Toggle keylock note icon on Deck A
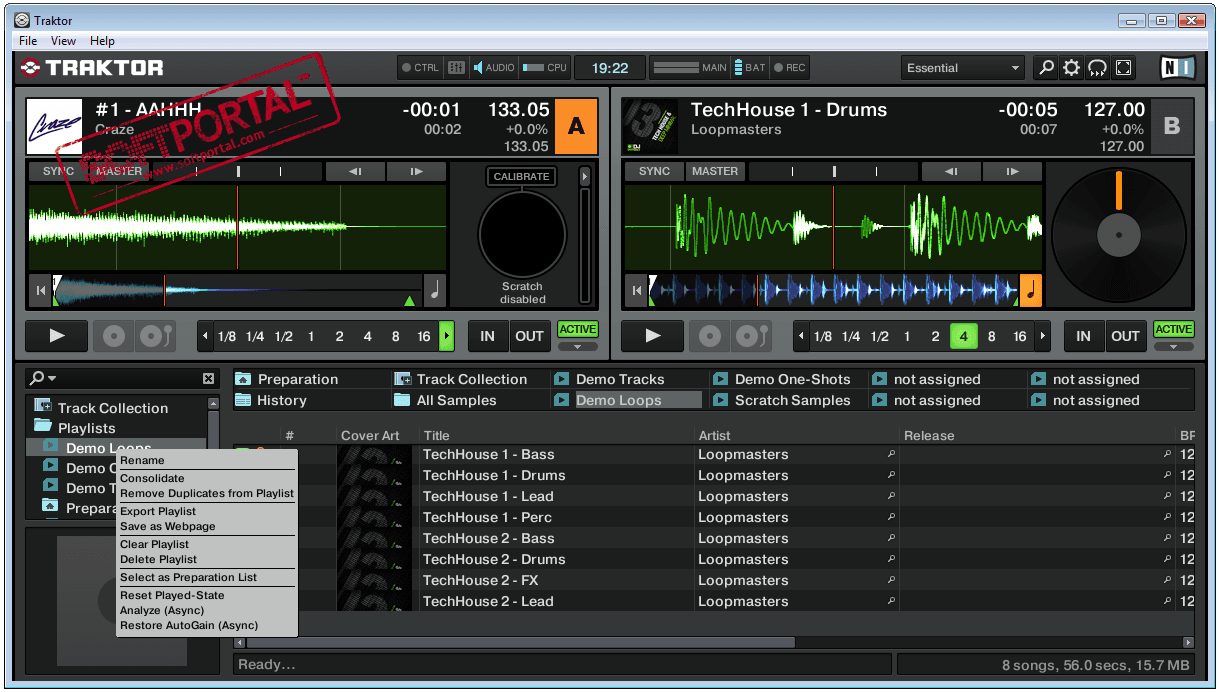 (x=435, y=290)
